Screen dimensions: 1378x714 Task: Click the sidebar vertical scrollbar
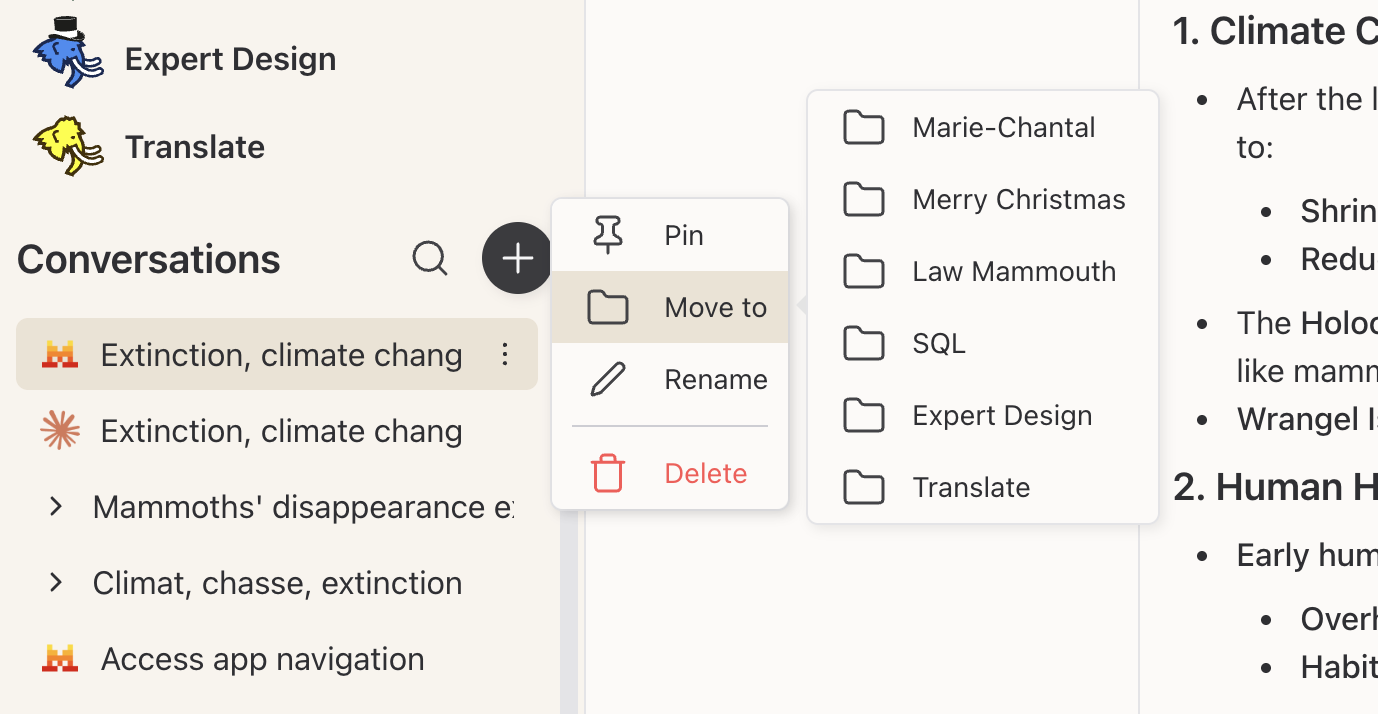pyautogui.click(x=569, y=610)
